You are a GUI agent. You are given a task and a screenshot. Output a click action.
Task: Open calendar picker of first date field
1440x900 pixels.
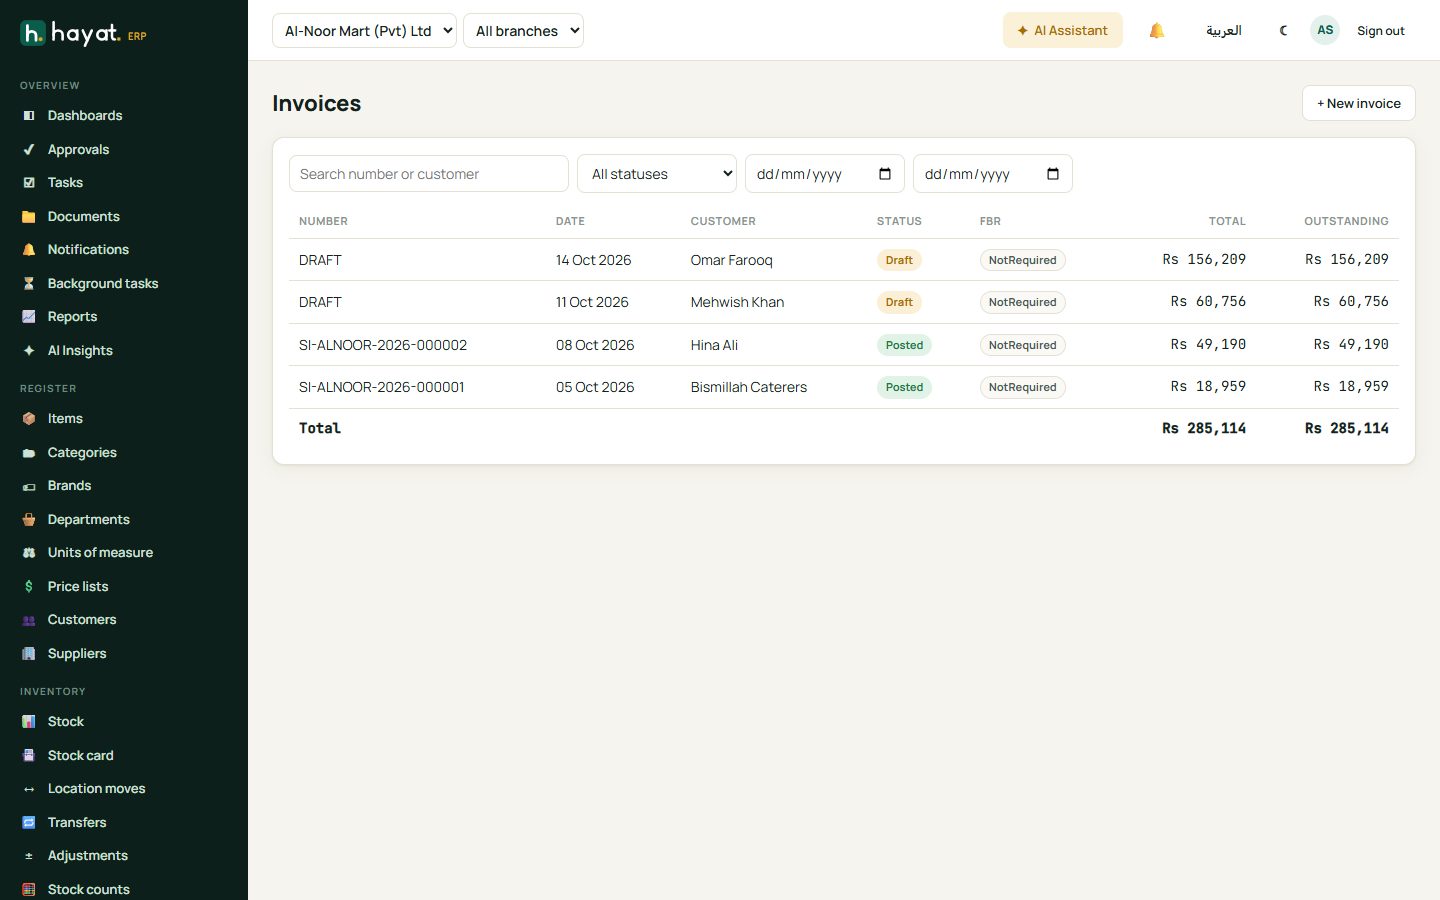pos(885,174)
